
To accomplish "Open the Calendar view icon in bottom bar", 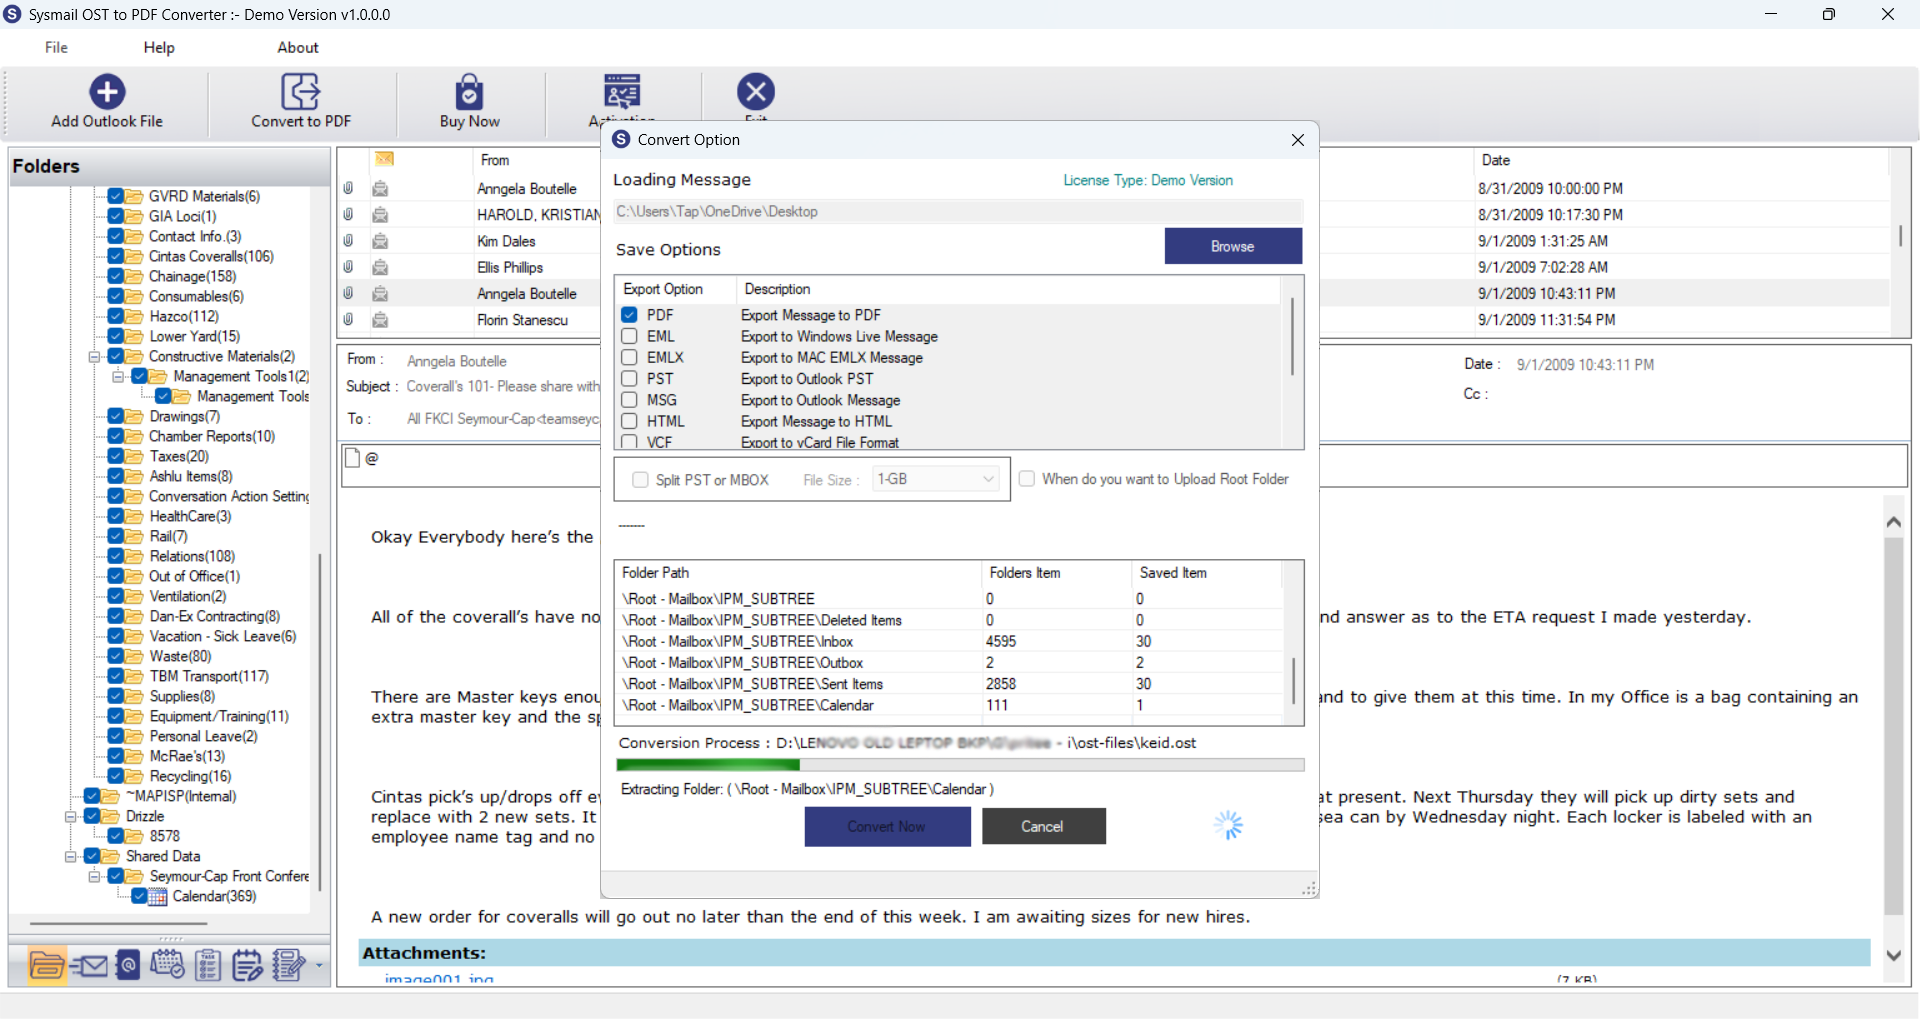I will (x=167, y=965).
